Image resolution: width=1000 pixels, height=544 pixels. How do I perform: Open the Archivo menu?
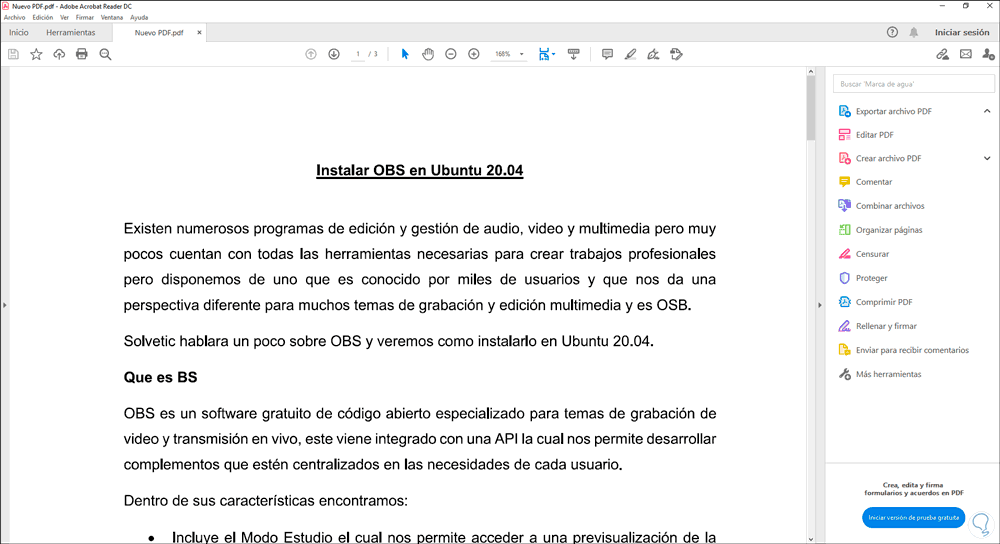pos(15,18)
